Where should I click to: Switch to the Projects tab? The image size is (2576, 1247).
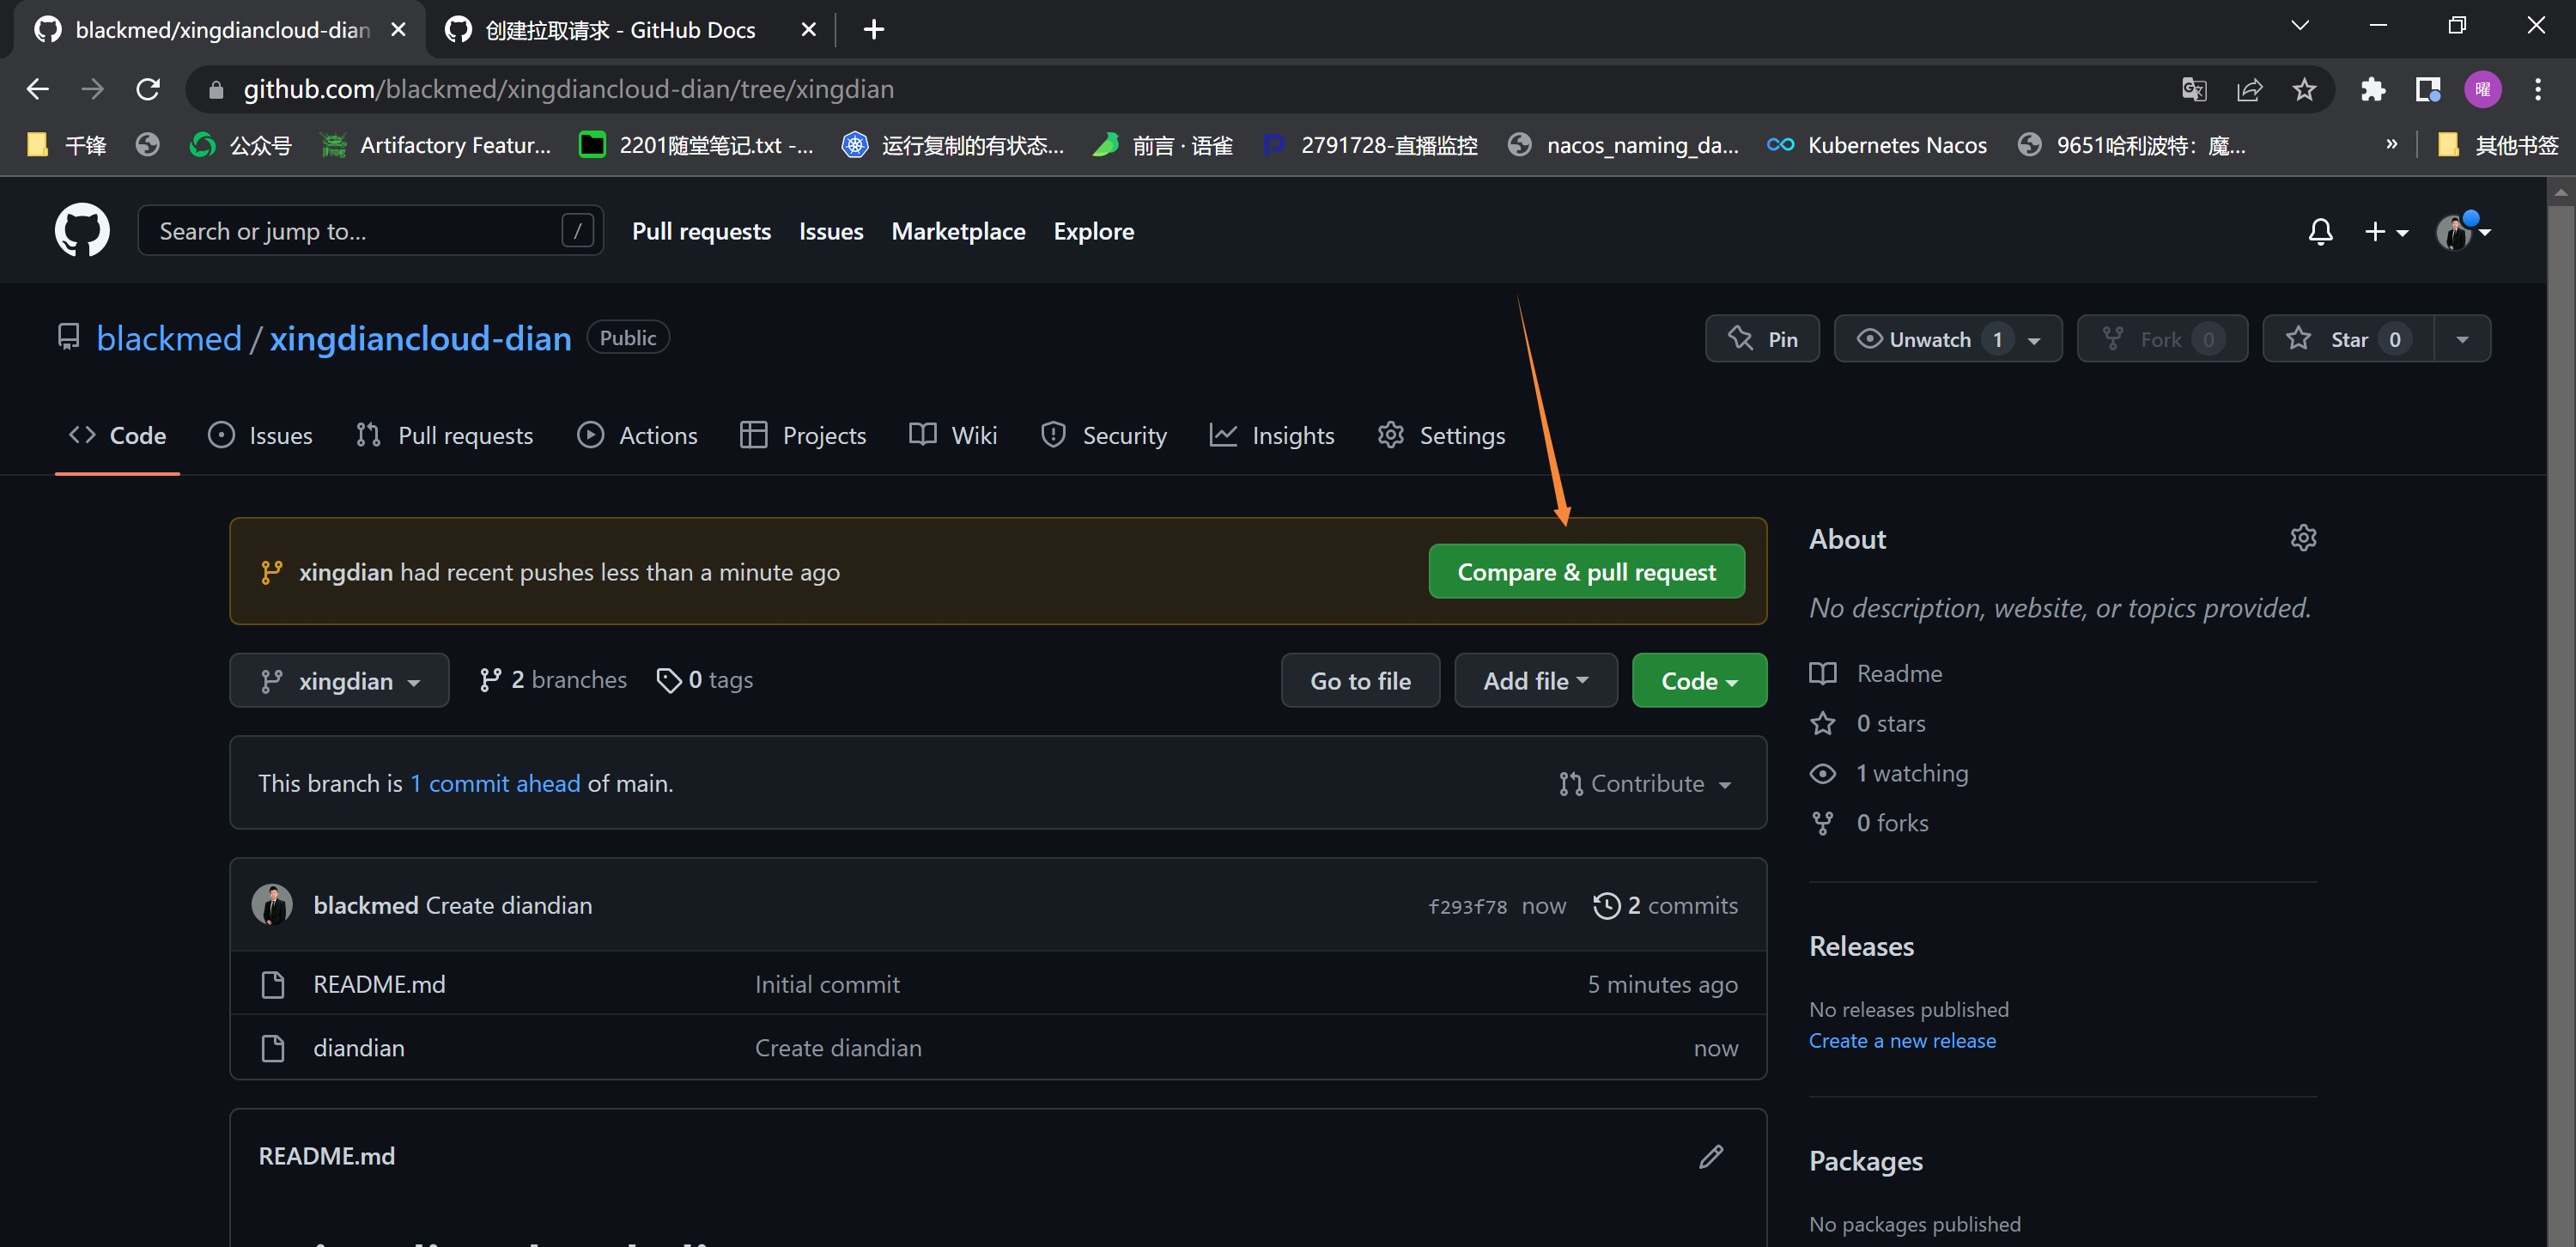click(x=803, y=435)
